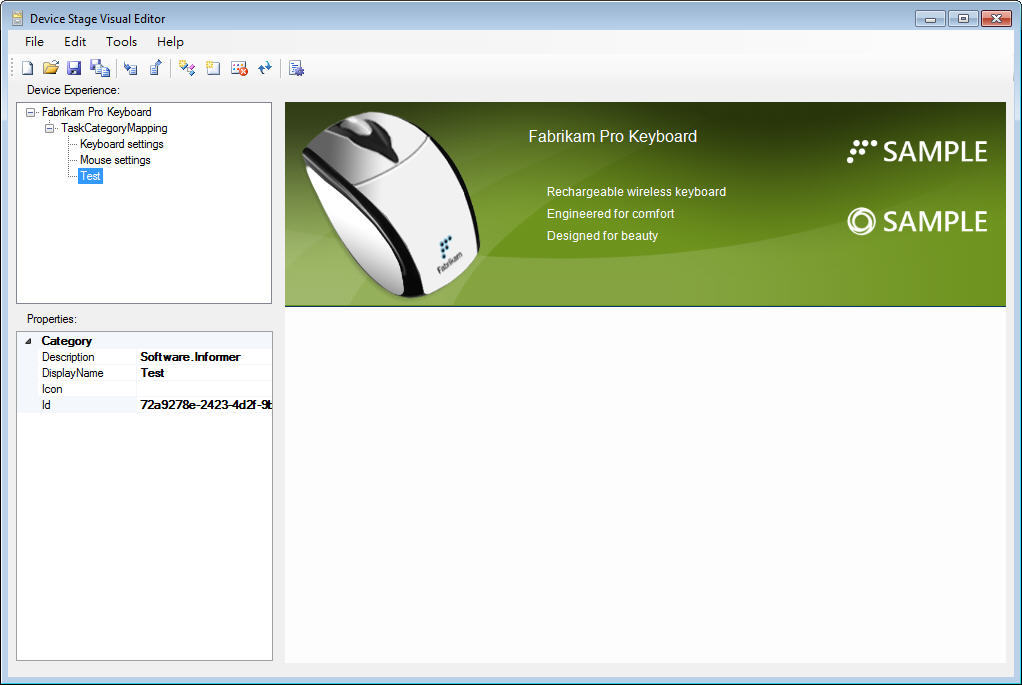Screen dimensions: 1022x685
Task: Click the Rechargeable wireless keyboard text
Action: [x=636, y=192]
